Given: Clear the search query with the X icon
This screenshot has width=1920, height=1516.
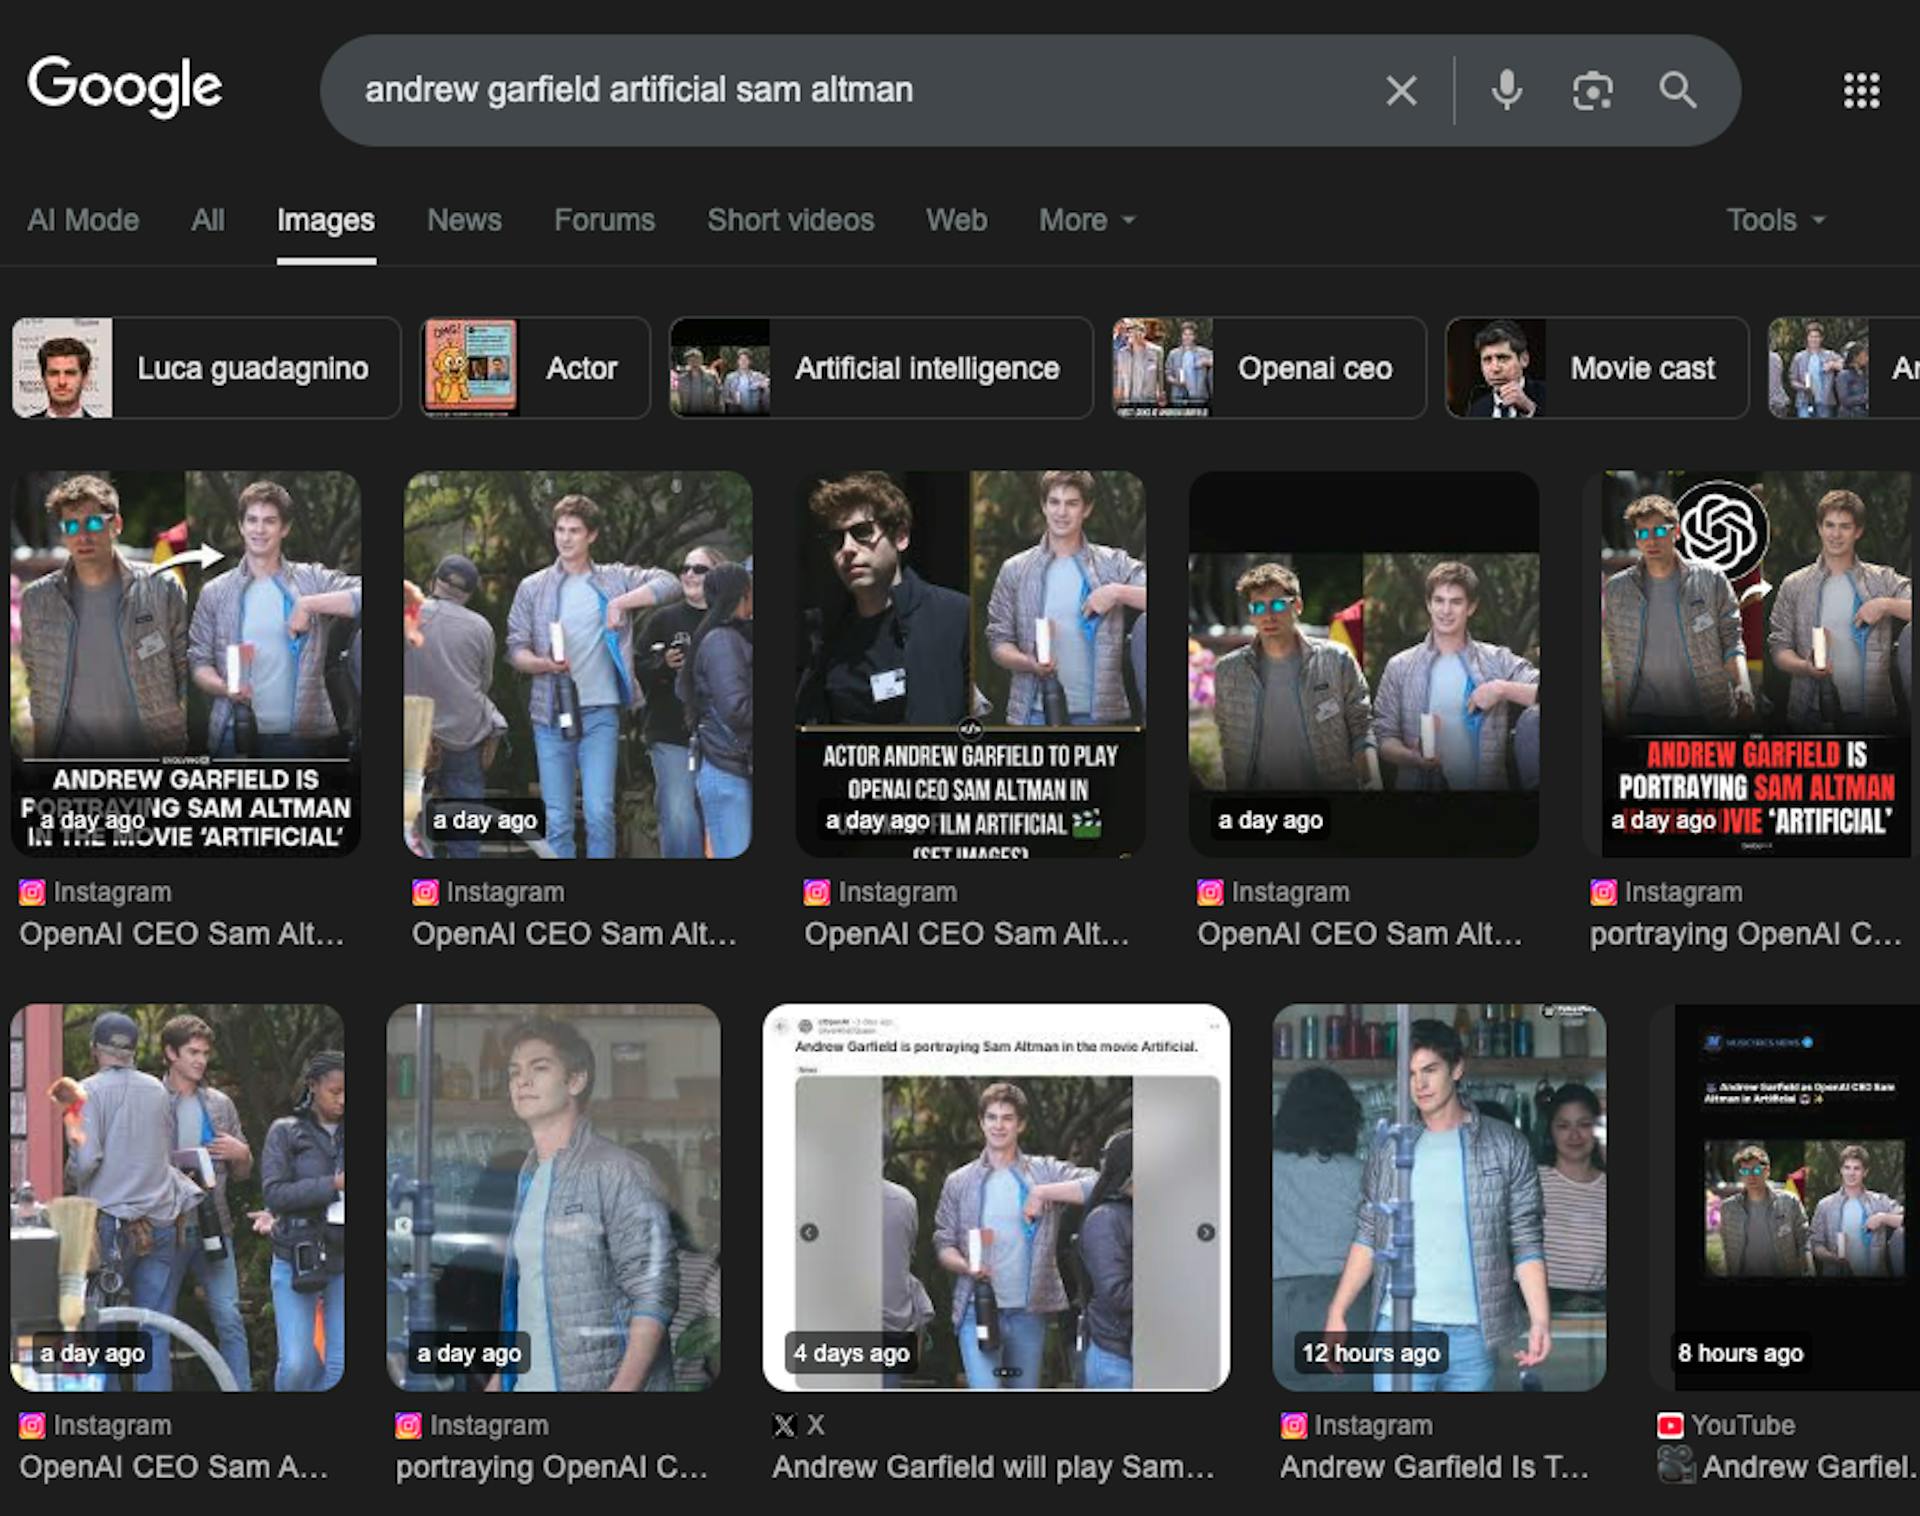Looking at the screenshot, I should 1401,90.
